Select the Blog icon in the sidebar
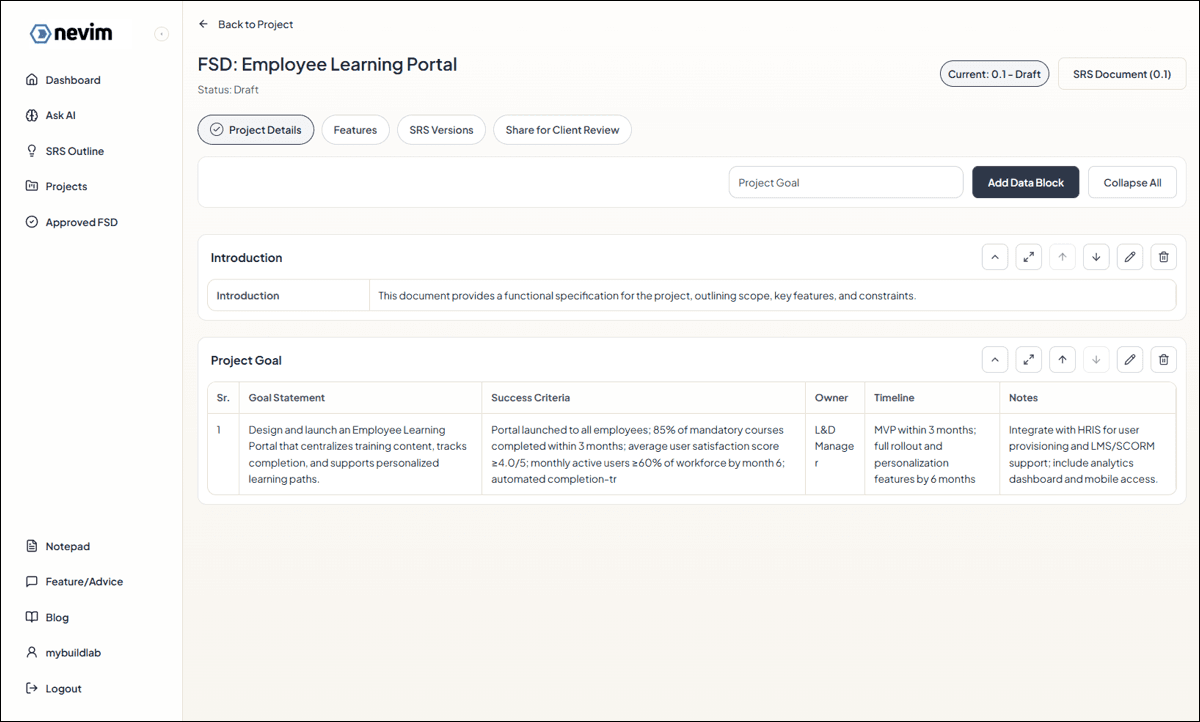The width and height of the screenshot is (1200, 722). [x=31, y=617]
